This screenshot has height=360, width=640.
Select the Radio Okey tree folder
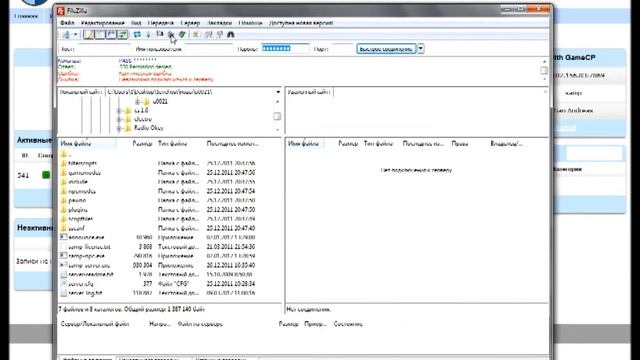149,128
